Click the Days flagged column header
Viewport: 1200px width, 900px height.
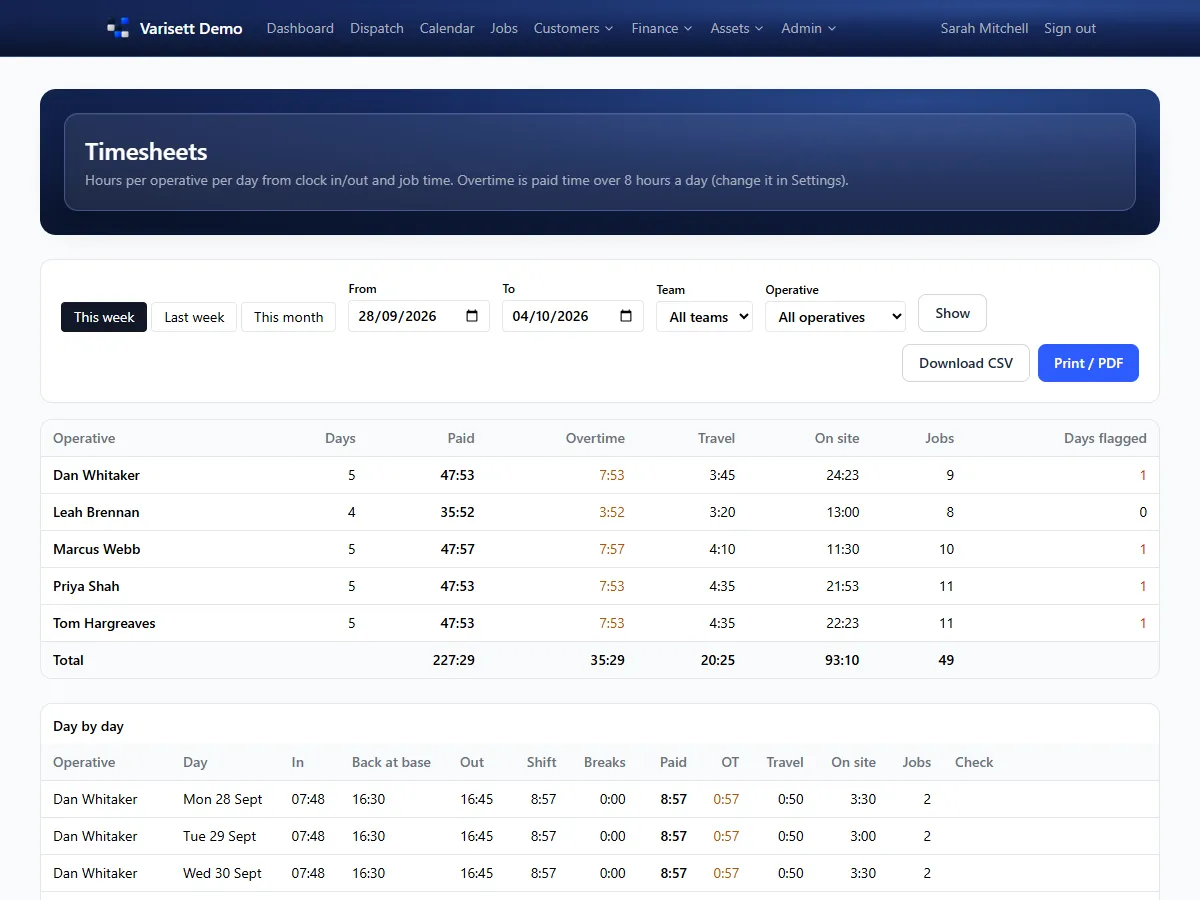pos(1105,438)
